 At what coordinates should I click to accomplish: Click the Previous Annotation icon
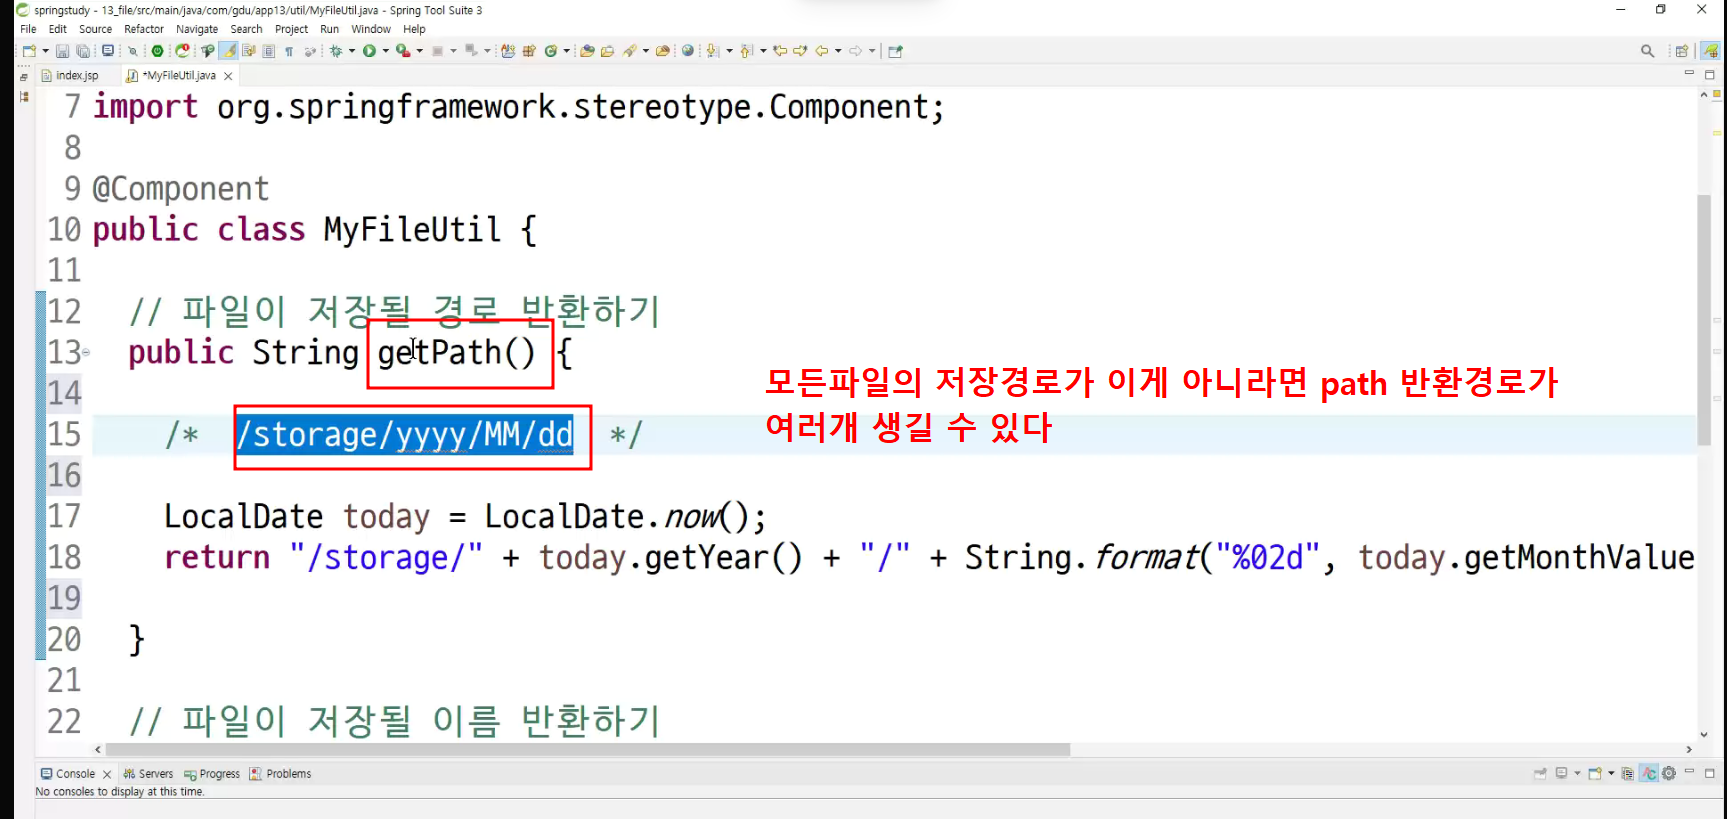click(x=745, y=51)
